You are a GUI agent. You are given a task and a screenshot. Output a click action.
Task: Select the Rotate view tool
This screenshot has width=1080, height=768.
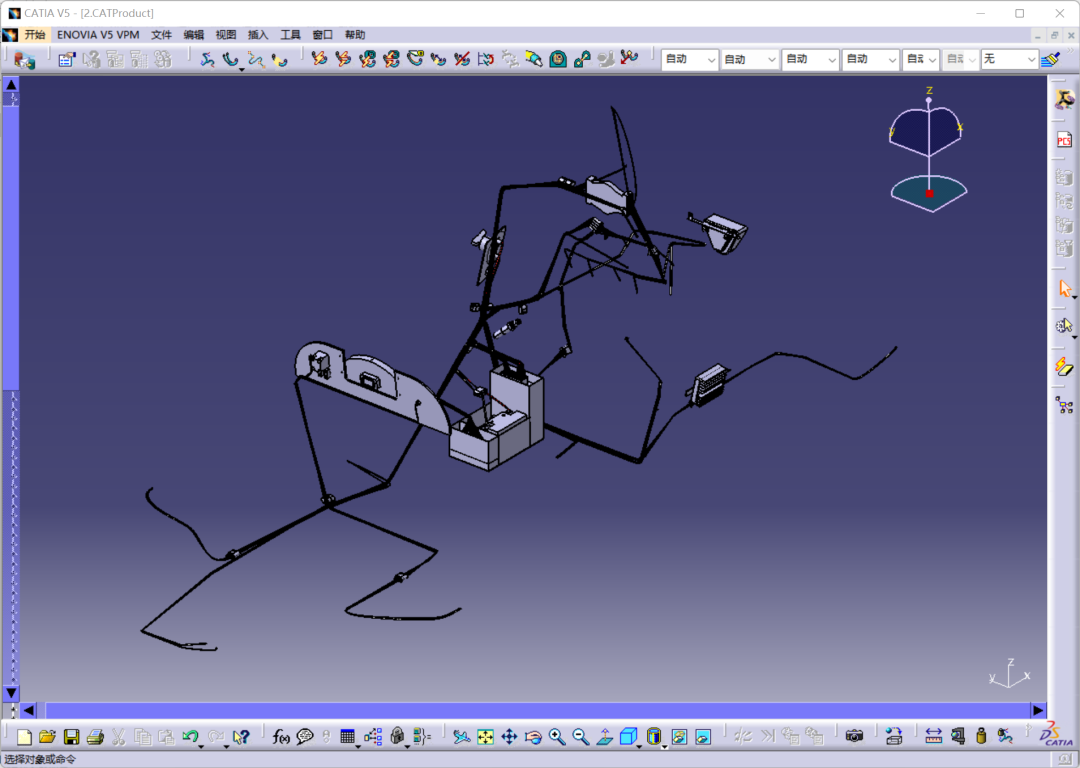(533, 737)
